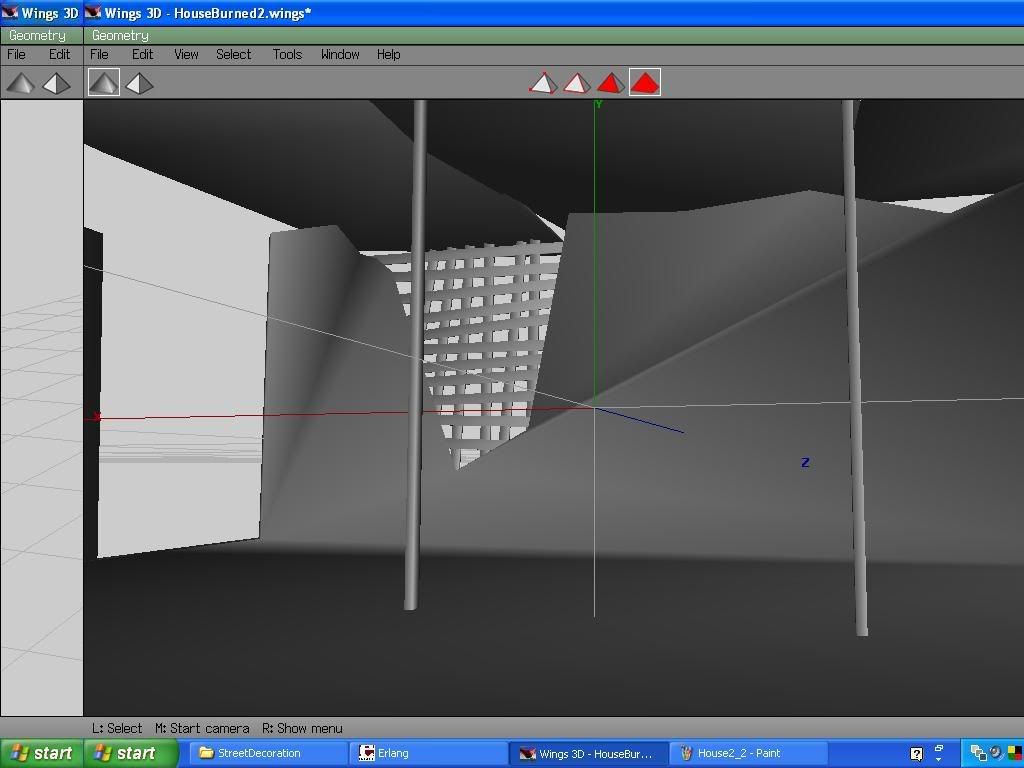Image resolution: width=1024 pixels, height=768 pixels.
Task: Open the StreetDecoration folder from taskbar
Action: tap(258, 753)
